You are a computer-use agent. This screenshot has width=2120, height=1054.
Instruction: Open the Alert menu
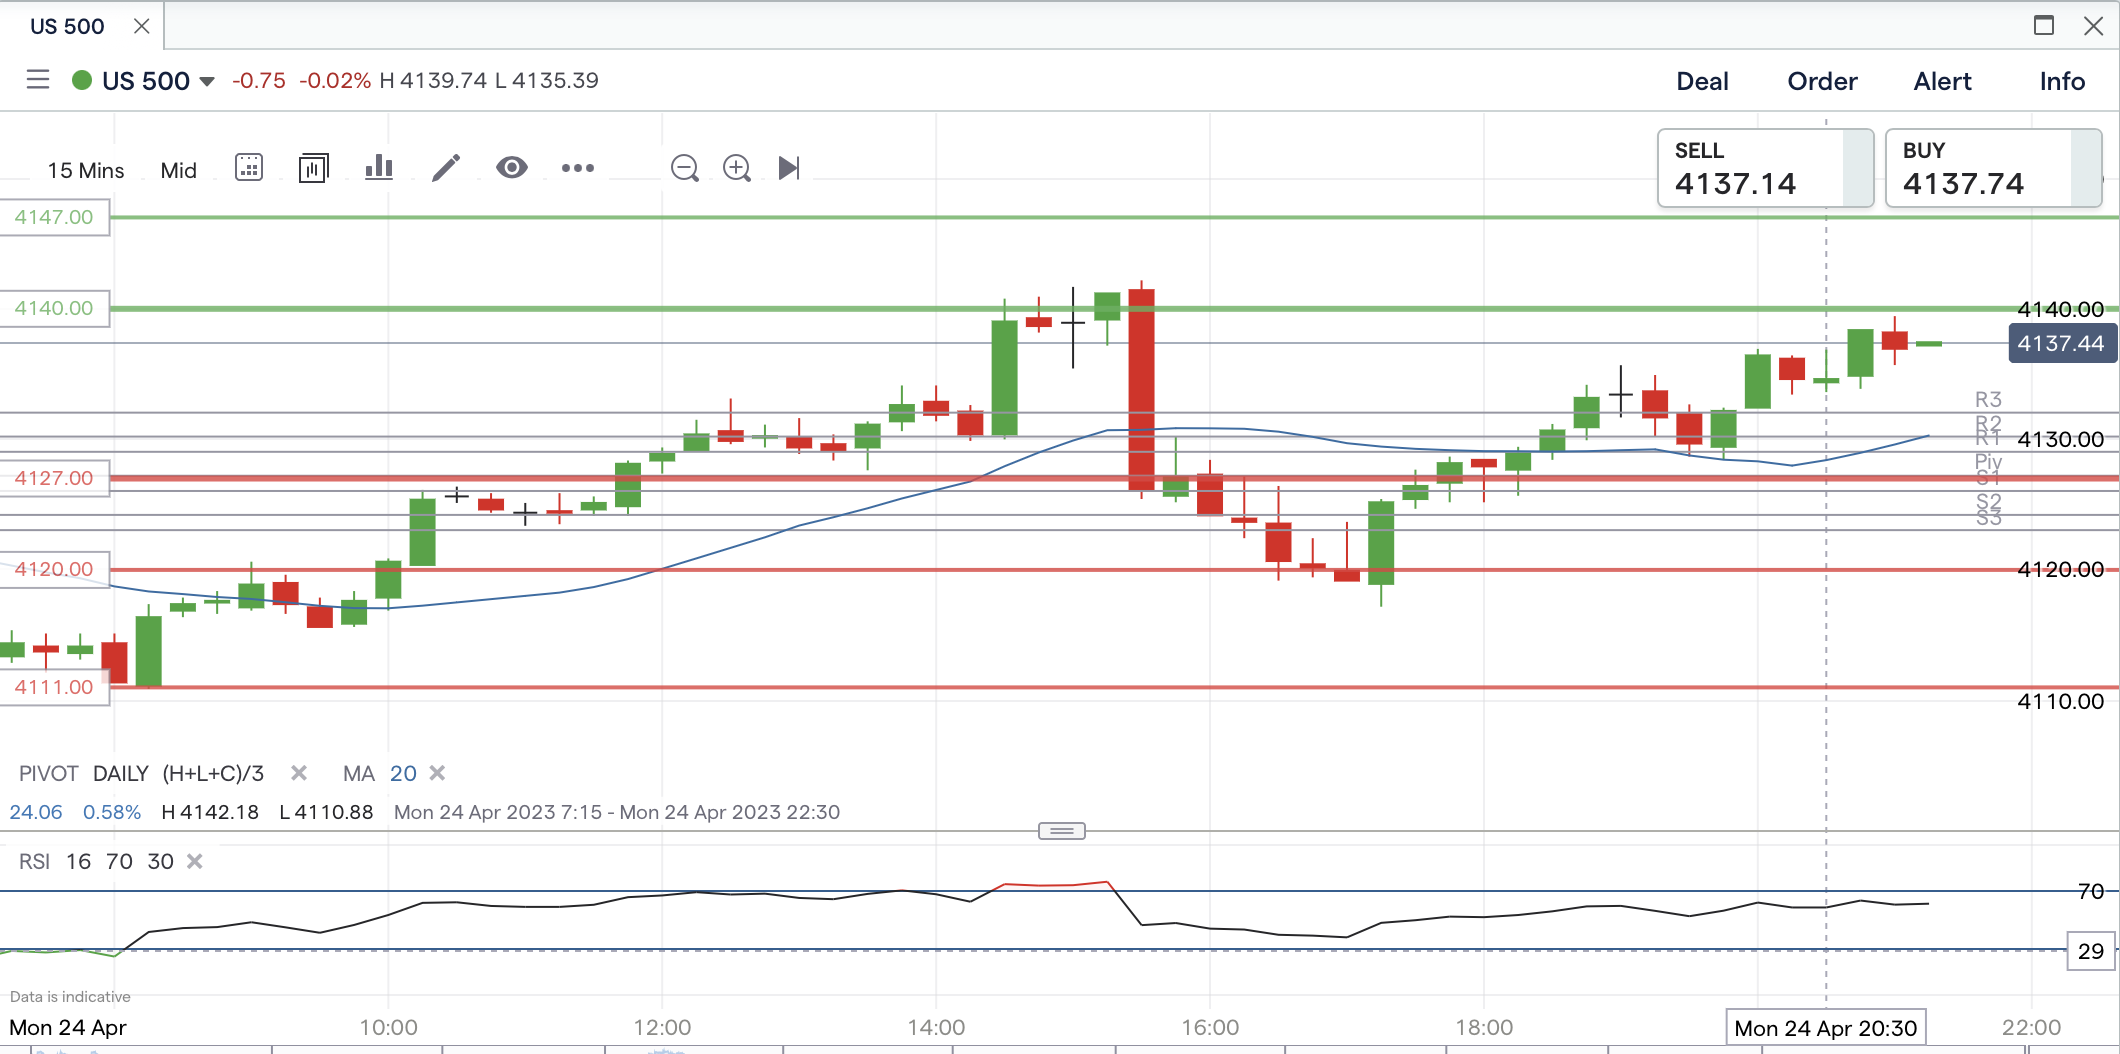(1942, 81)
